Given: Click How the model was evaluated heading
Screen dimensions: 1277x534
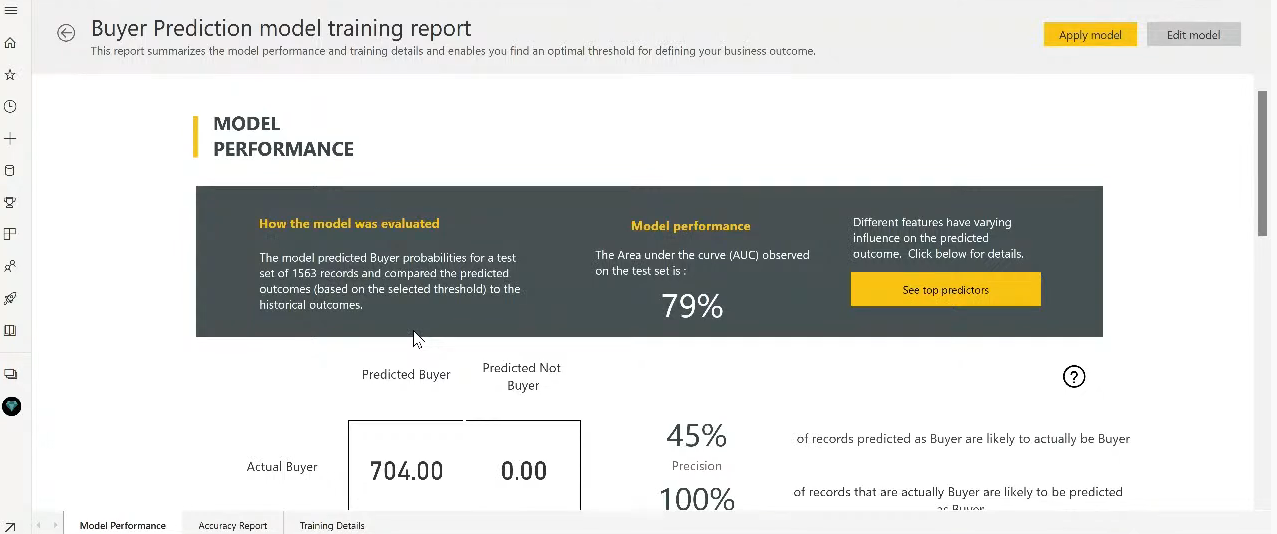Looking at the screenshot, I should pos(349,224).
